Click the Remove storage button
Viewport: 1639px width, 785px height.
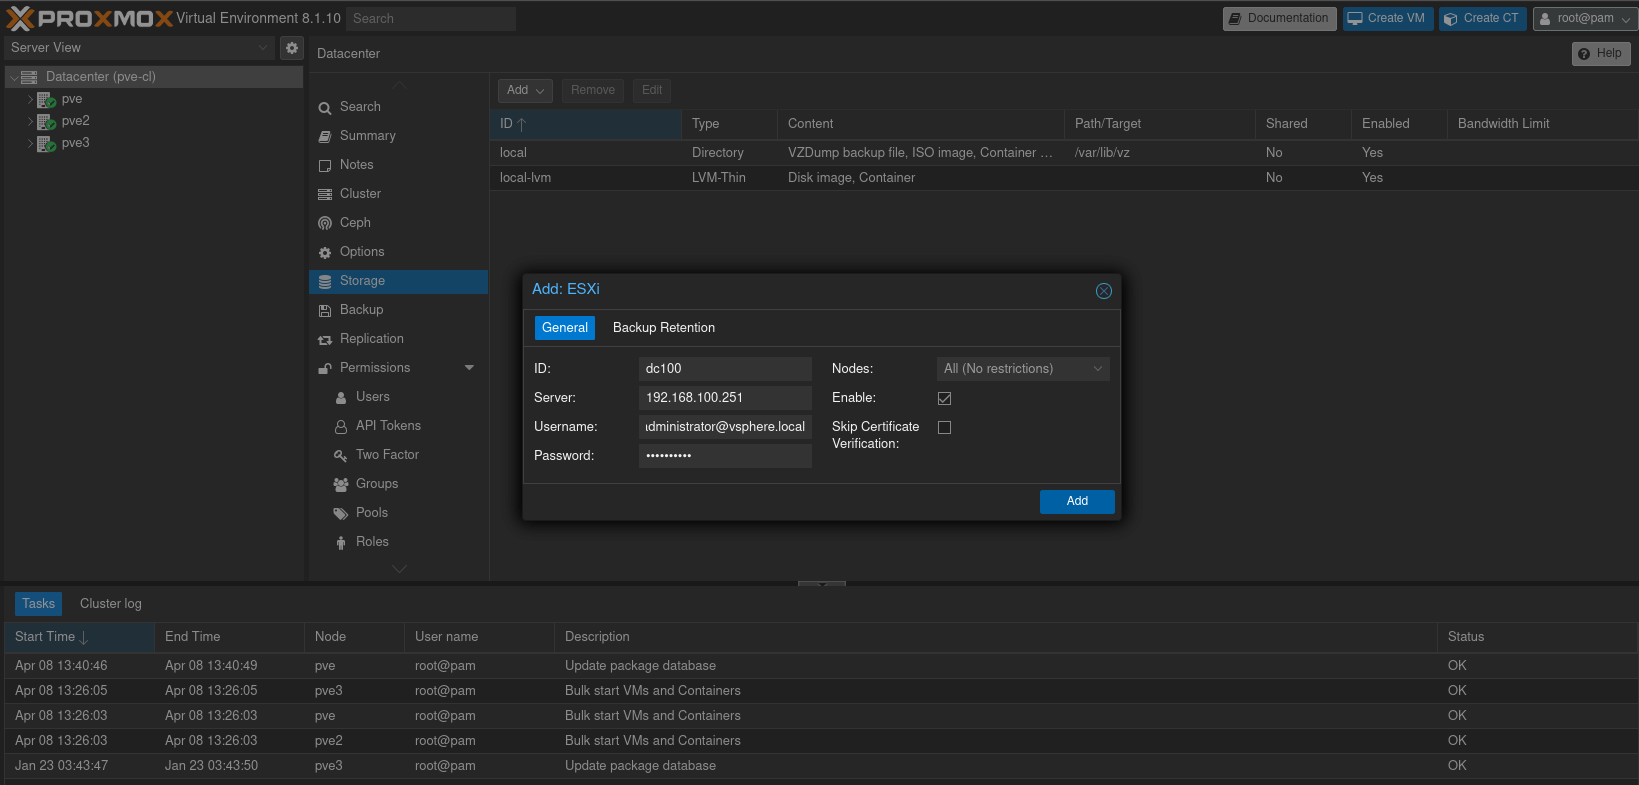[593, 90]
